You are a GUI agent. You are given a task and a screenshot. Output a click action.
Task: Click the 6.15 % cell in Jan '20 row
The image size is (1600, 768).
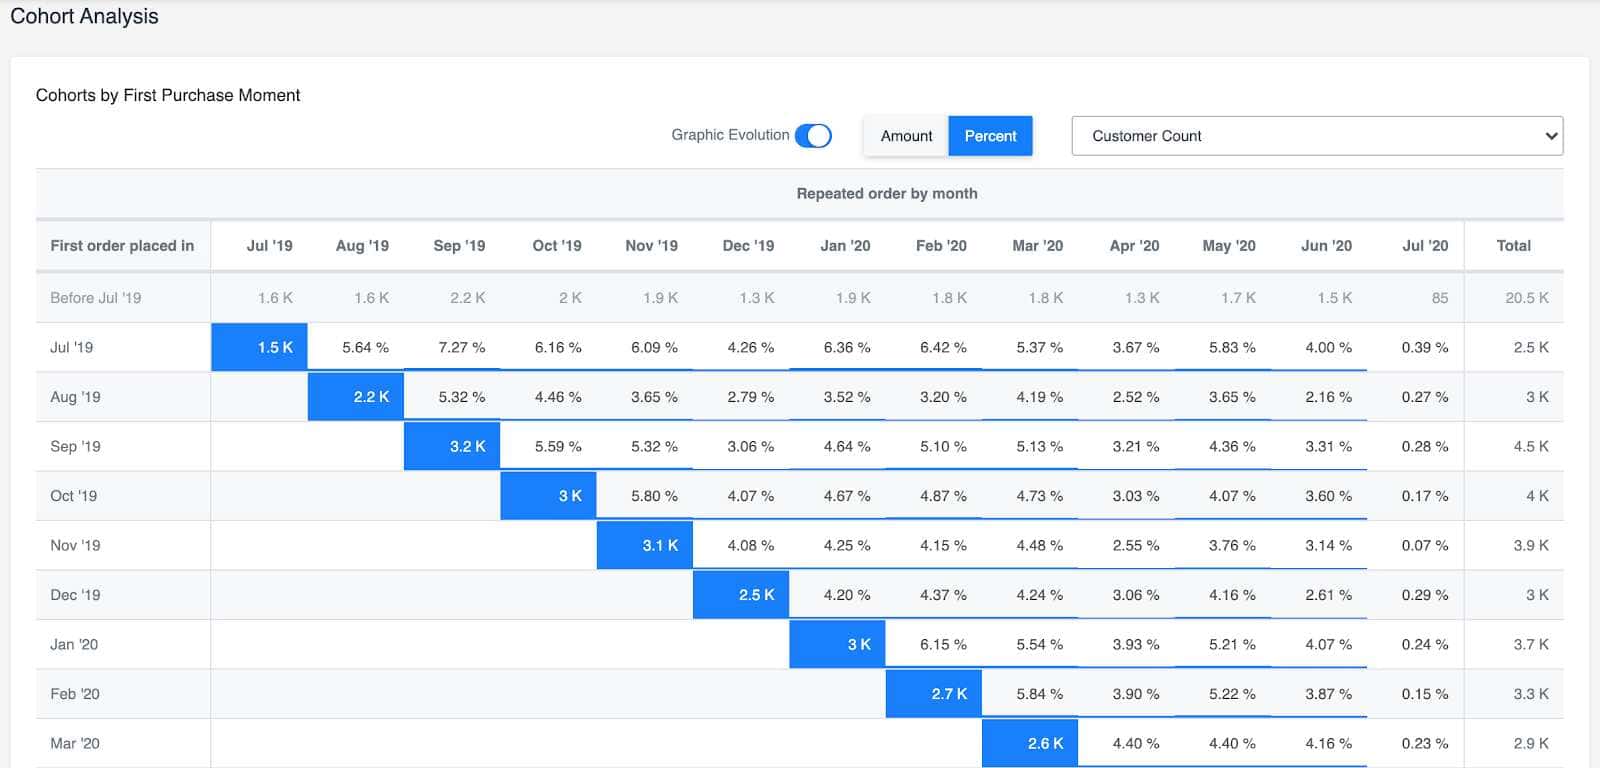(x=943, y=645)
